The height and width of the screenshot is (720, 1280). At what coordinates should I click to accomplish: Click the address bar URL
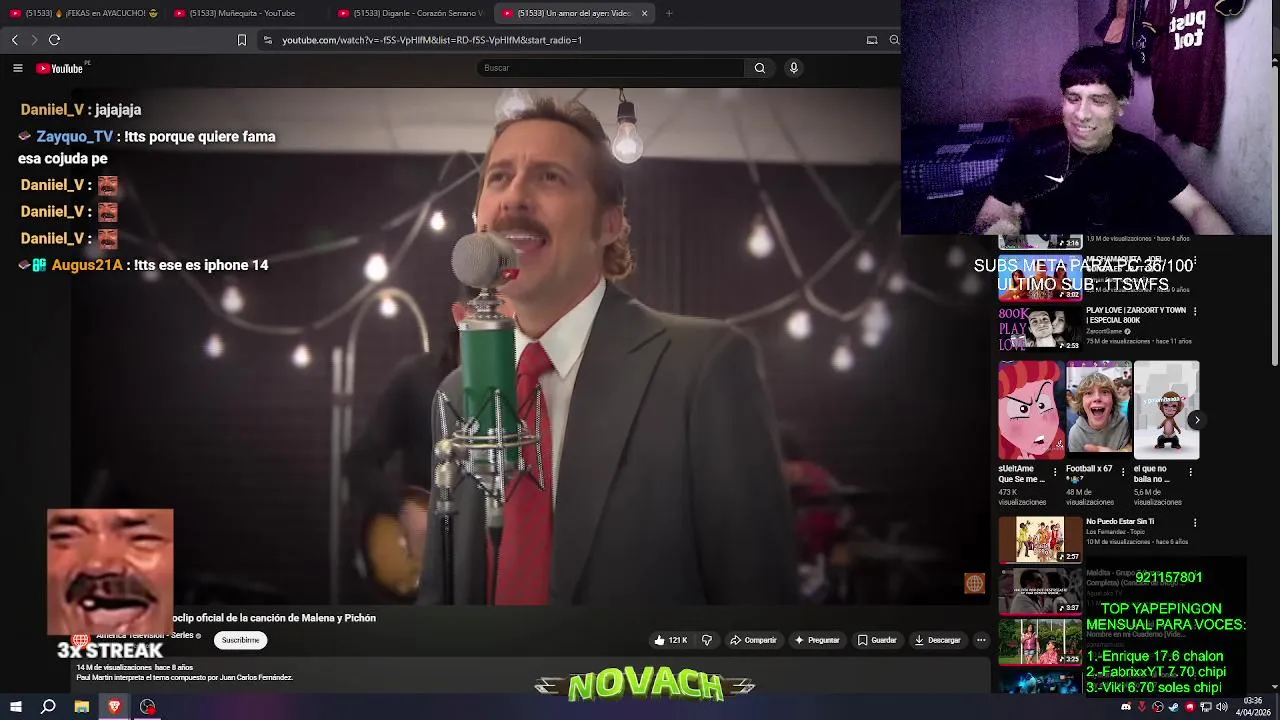pyautogui.click(x=432, y=40)
